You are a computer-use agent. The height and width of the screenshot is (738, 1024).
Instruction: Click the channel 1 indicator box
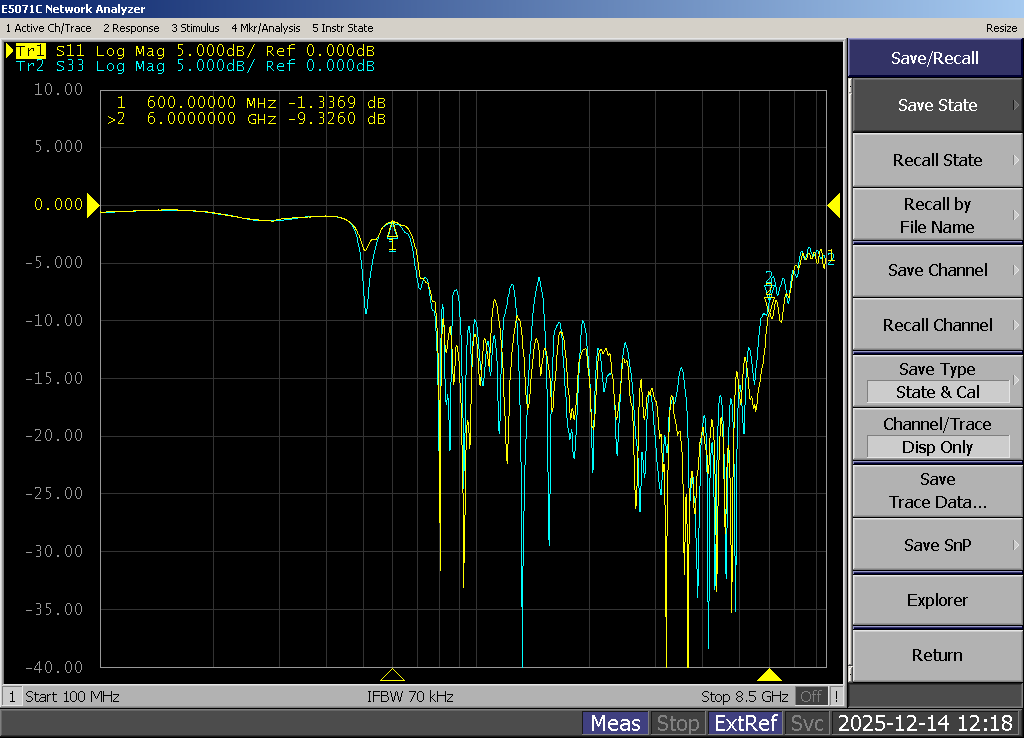13,696
